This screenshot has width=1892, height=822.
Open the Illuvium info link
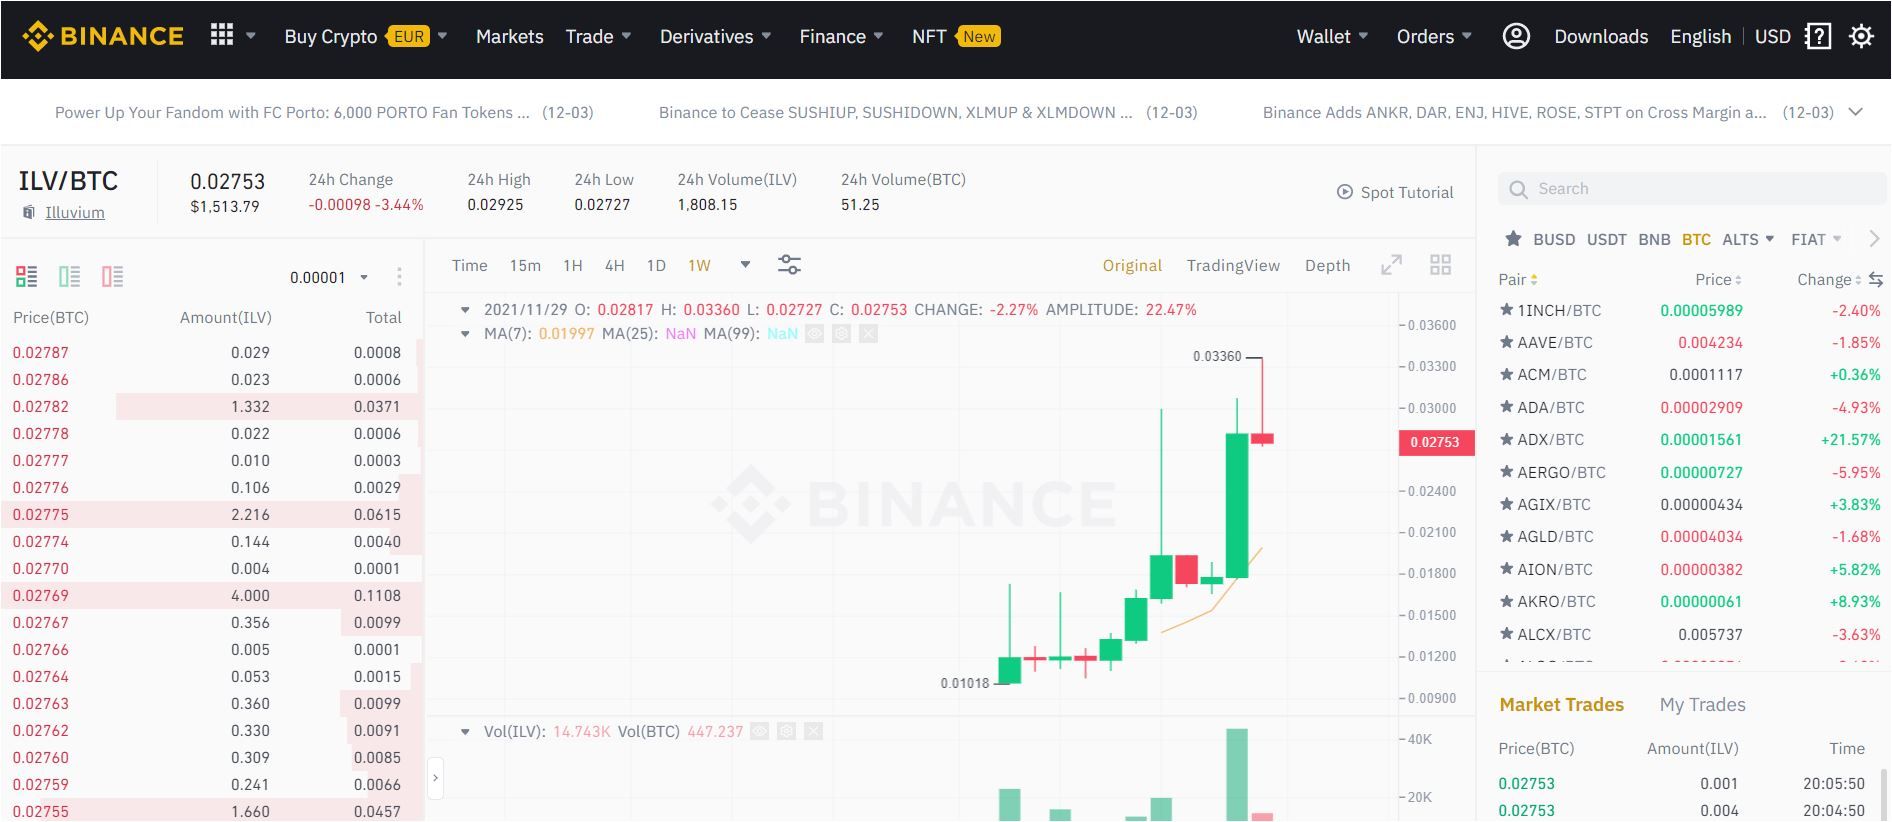[x=75, y=212]
